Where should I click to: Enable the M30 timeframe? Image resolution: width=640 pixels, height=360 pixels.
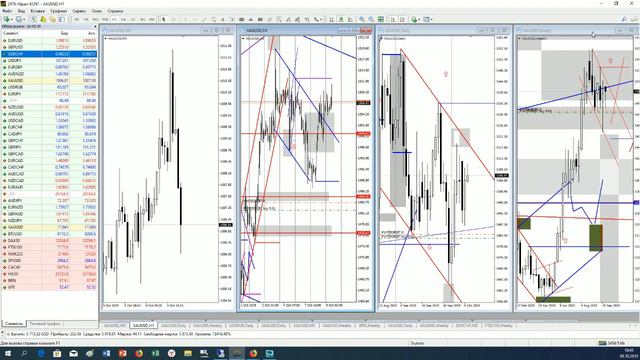click(x=105, y=19)
